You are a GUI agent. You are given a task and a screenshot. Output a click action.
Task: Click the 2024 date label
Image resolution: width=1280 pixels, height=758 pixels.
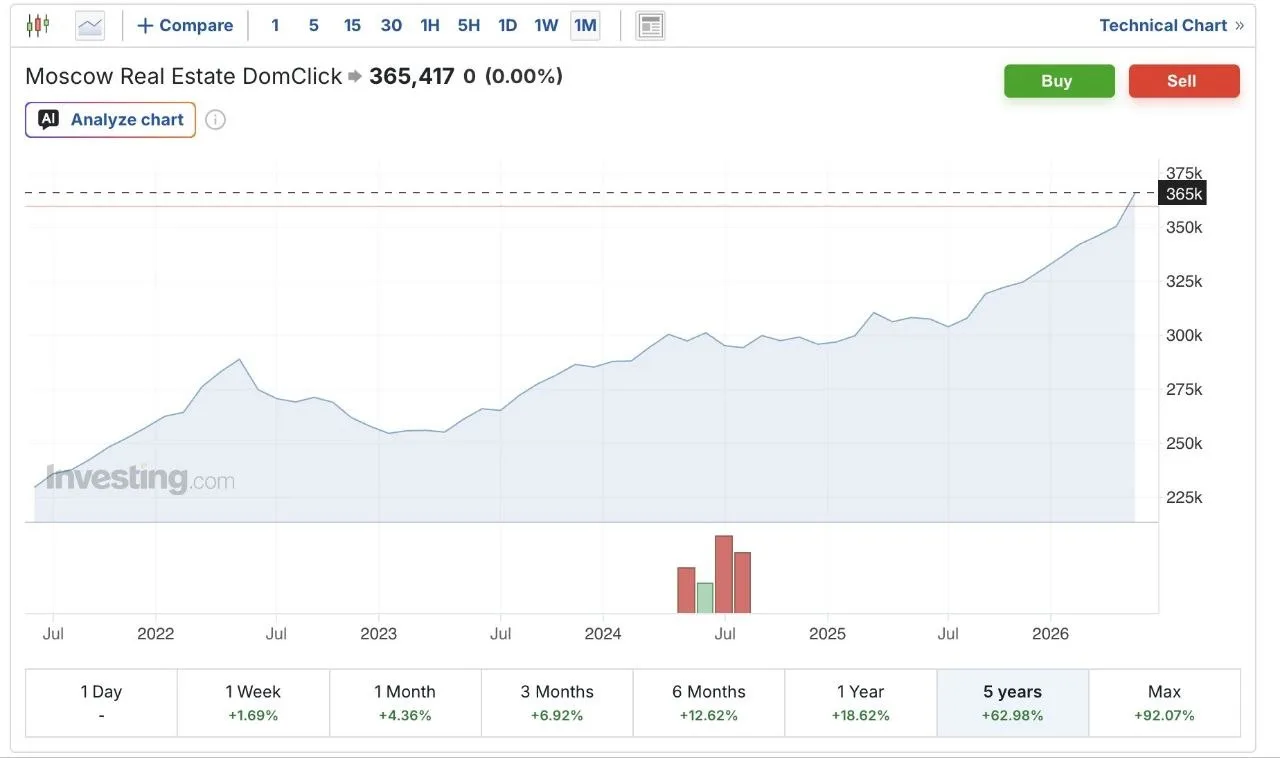coord(603,633)
